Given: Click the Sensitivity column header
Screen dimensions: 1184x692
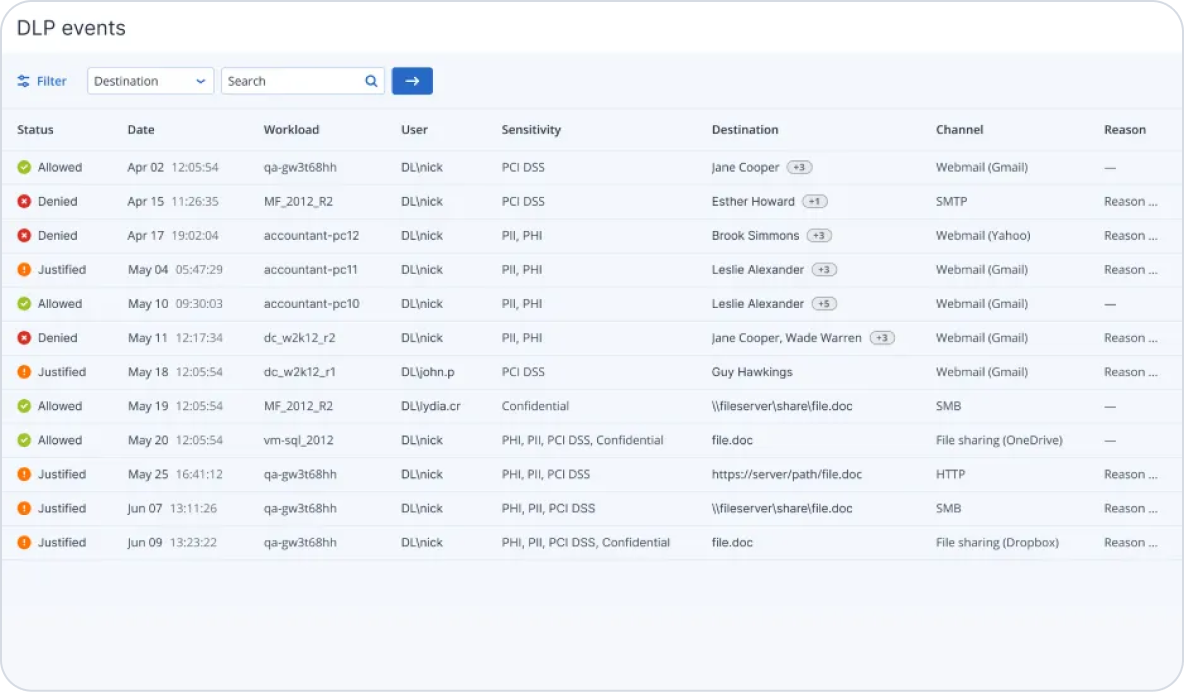Looking at the screenshot, I should (531, 130).
